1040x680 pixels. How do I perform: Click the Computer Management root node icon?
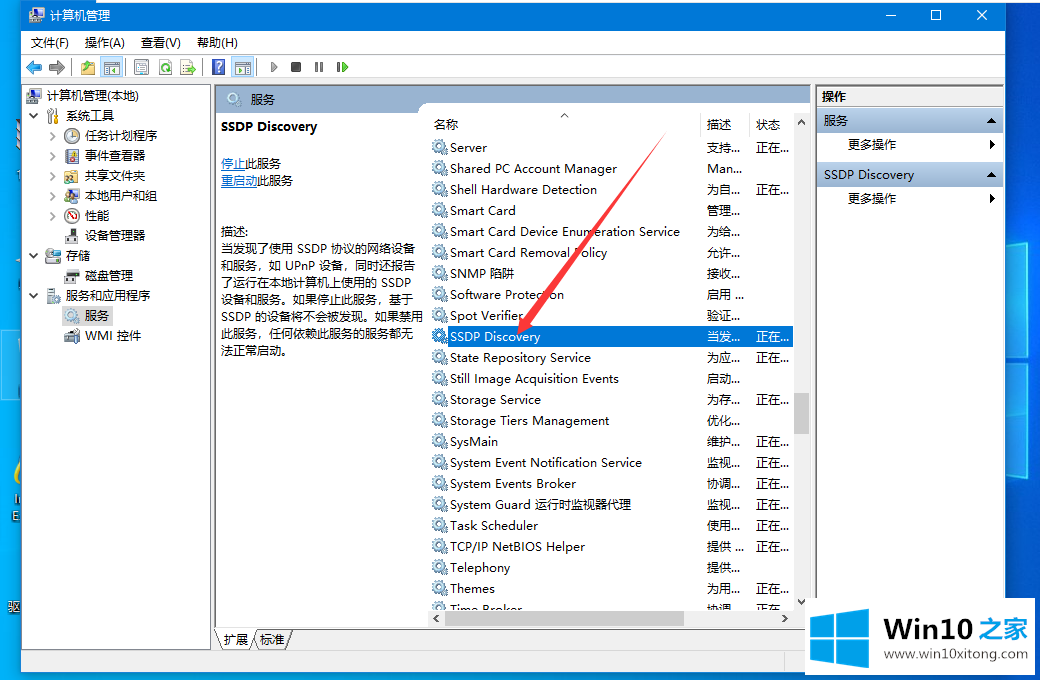click(34, 96)
